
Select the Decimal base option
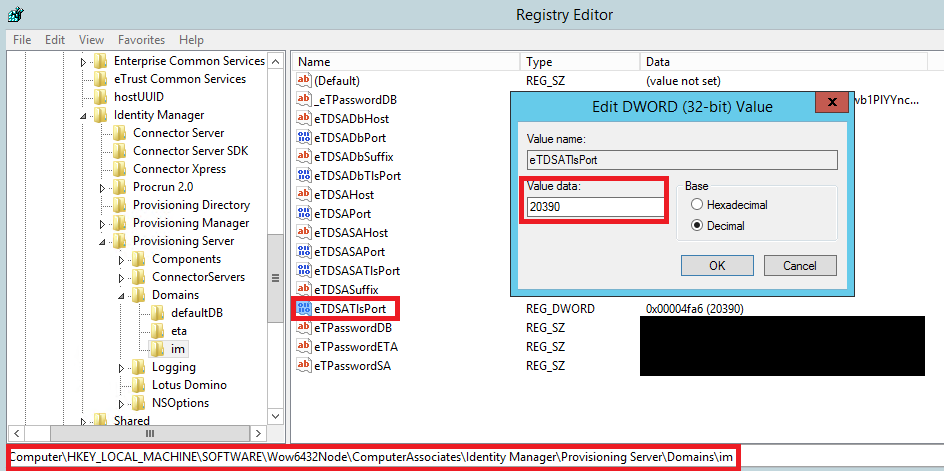point(697,226)
